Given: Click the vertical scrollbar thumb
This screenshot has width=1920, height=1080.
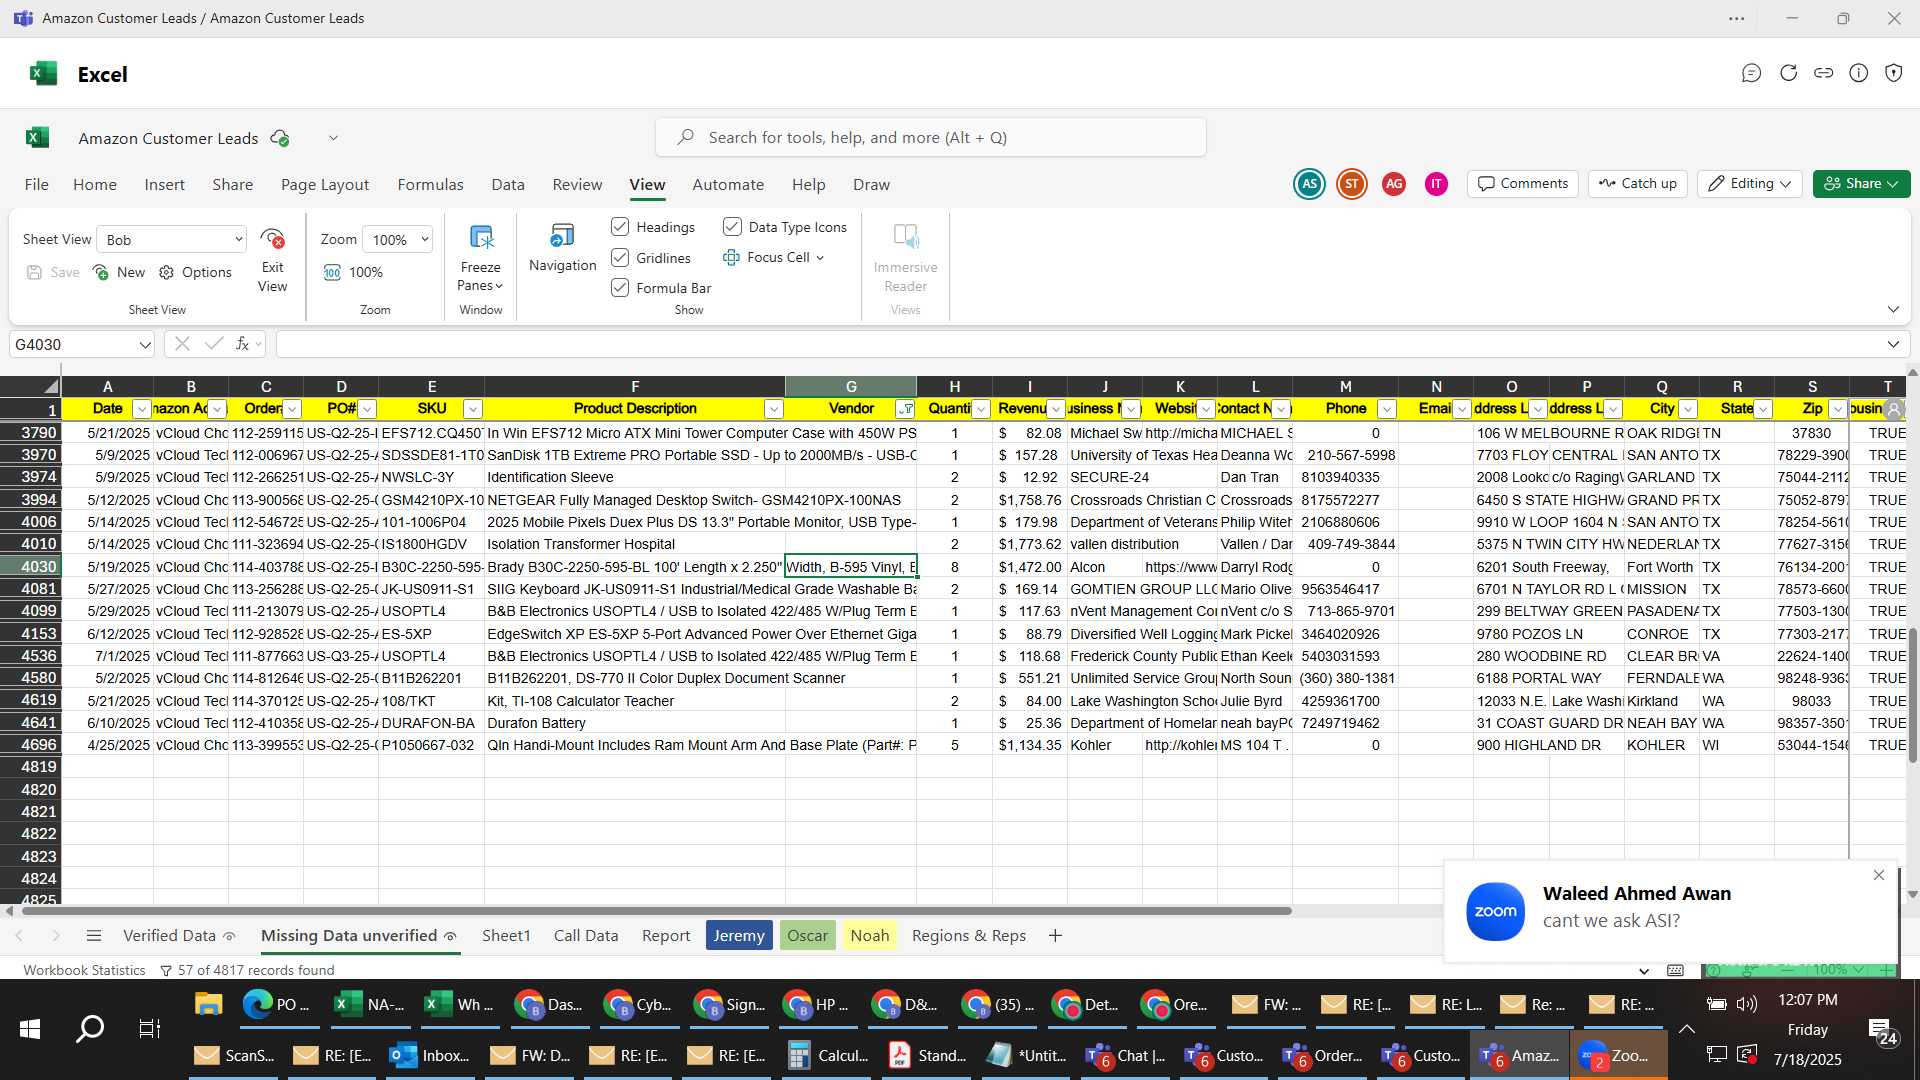Looking at the screenshot, I should click(1913, 695).
